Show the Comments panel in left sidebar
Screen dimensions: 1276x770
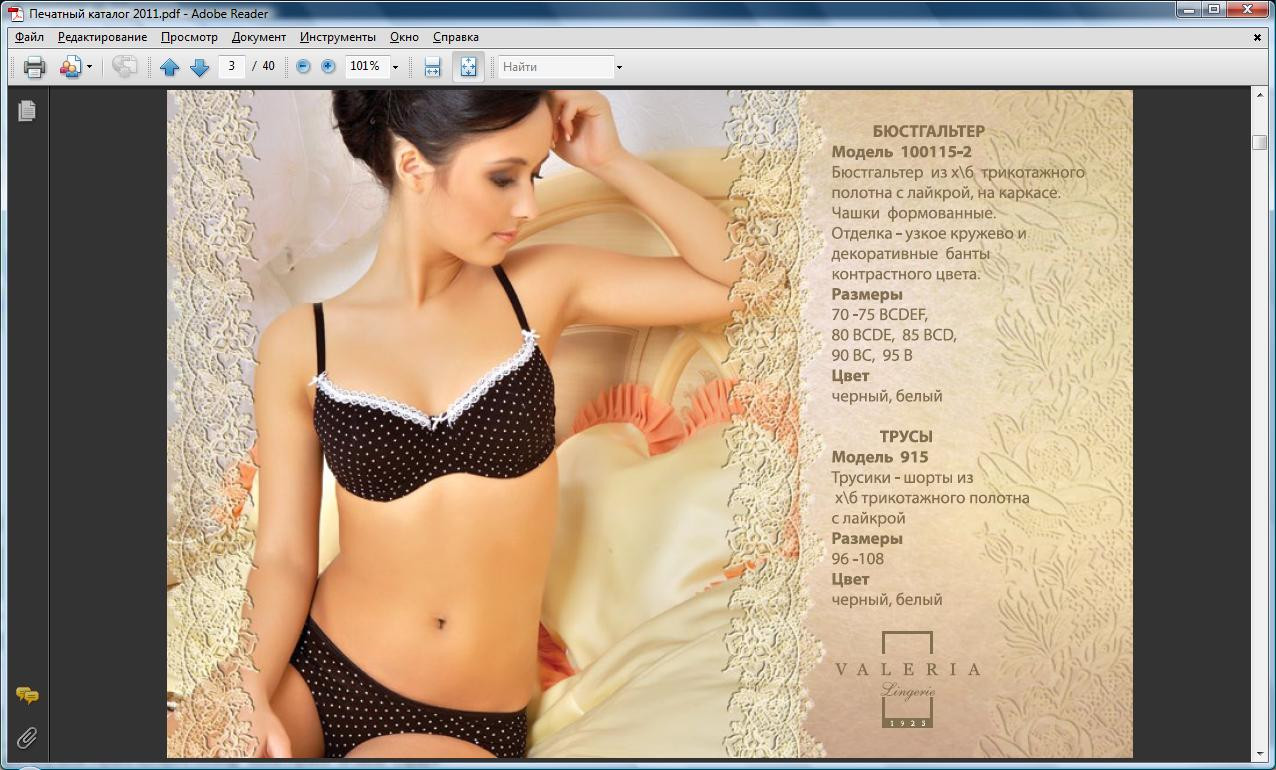pos(27,695)
